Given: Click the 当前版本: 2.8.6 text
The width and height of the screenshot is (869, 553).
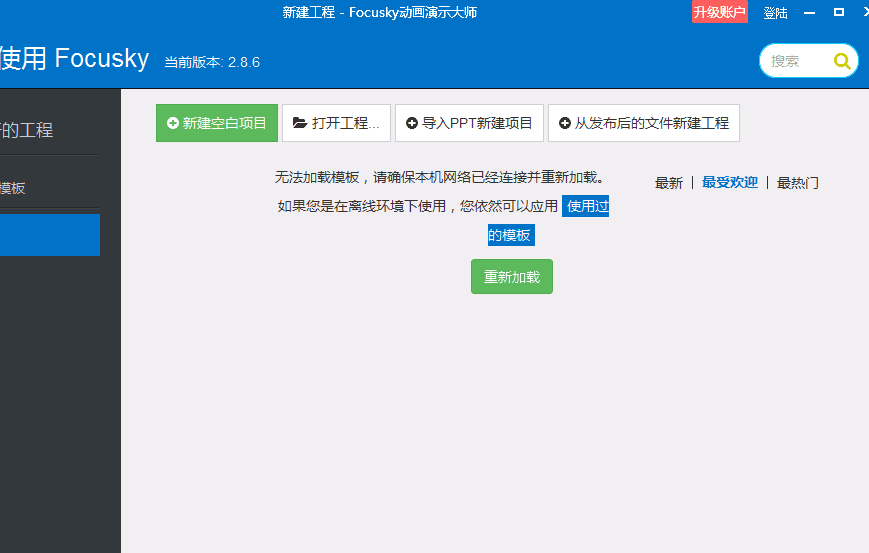Looking at the screenshot, I should click(212, 62).
